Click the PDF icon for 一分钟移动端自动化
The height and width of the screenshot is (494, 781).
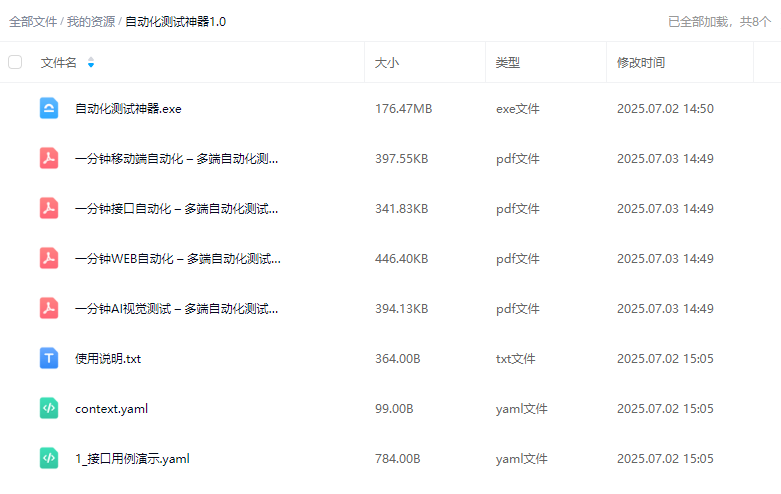(x=49, y=158)
